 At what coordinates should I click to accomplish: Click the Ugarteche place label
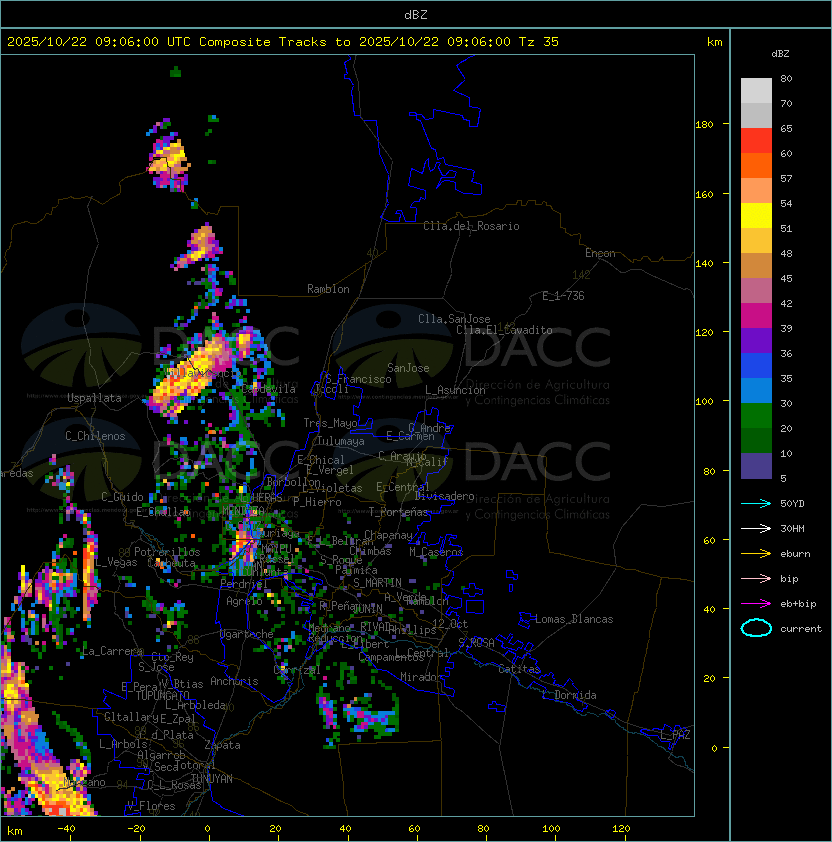pos(247,634)
